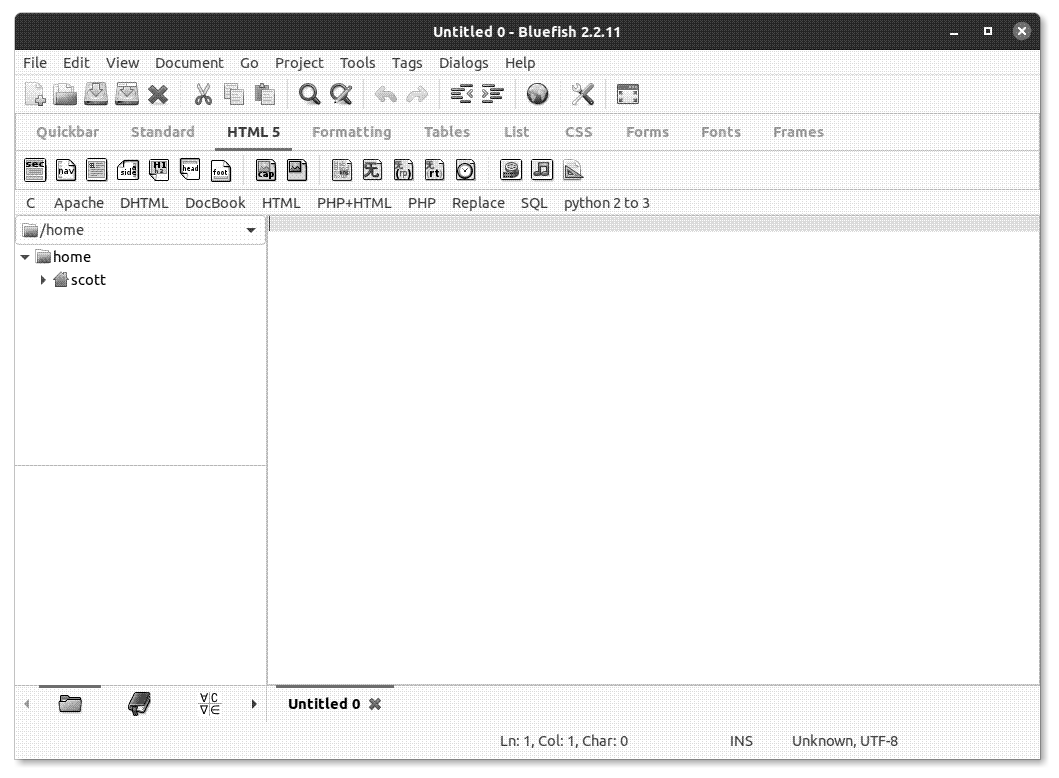The width and height of the screenshot is (1059, 778).
Task: Click the Indent icon
Action: coord(492,95)
